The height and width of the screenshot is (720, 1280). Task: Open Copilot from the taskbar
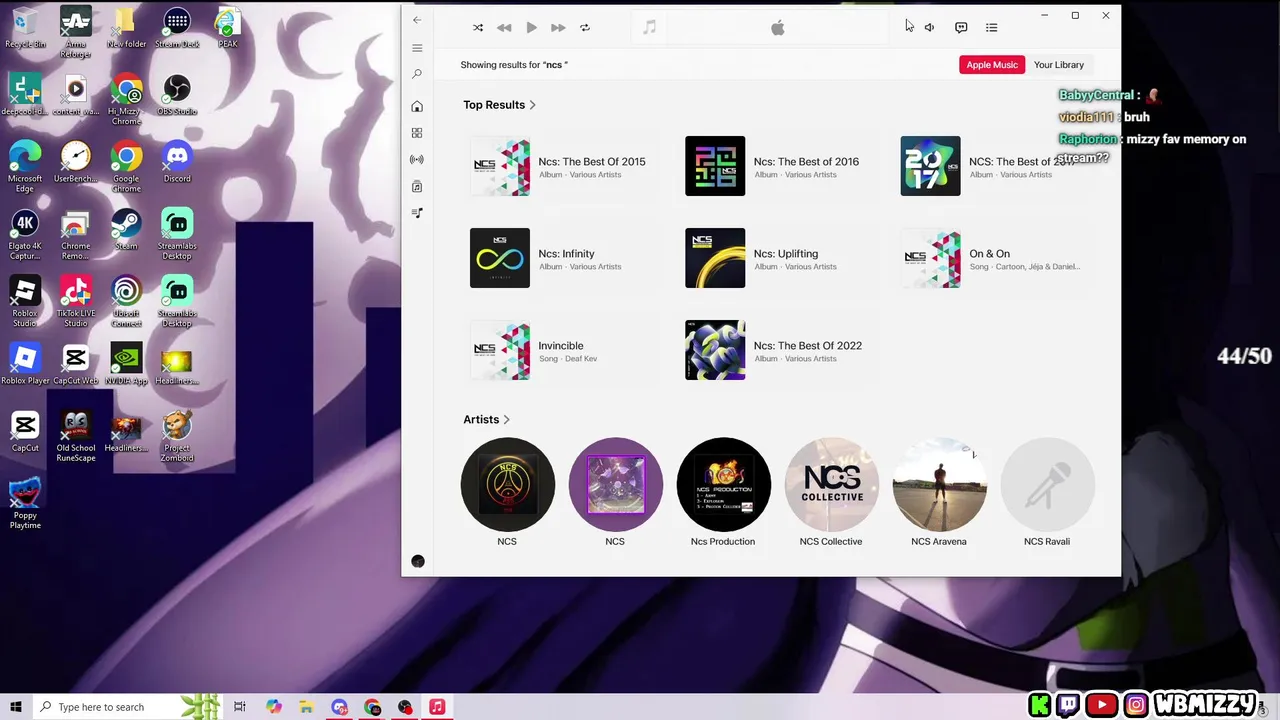coord(273,707)
